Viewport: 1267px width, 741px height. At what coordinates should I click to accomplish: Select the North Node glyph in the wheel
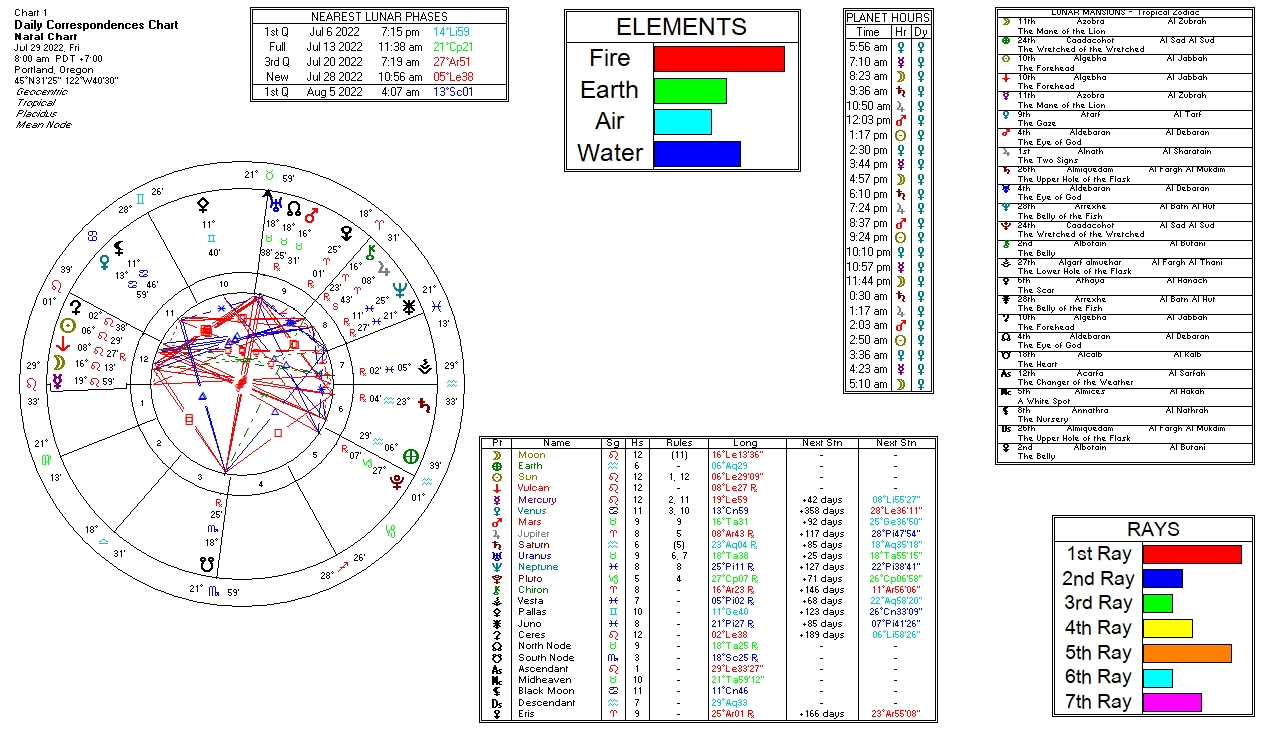[x=294, y=209]
